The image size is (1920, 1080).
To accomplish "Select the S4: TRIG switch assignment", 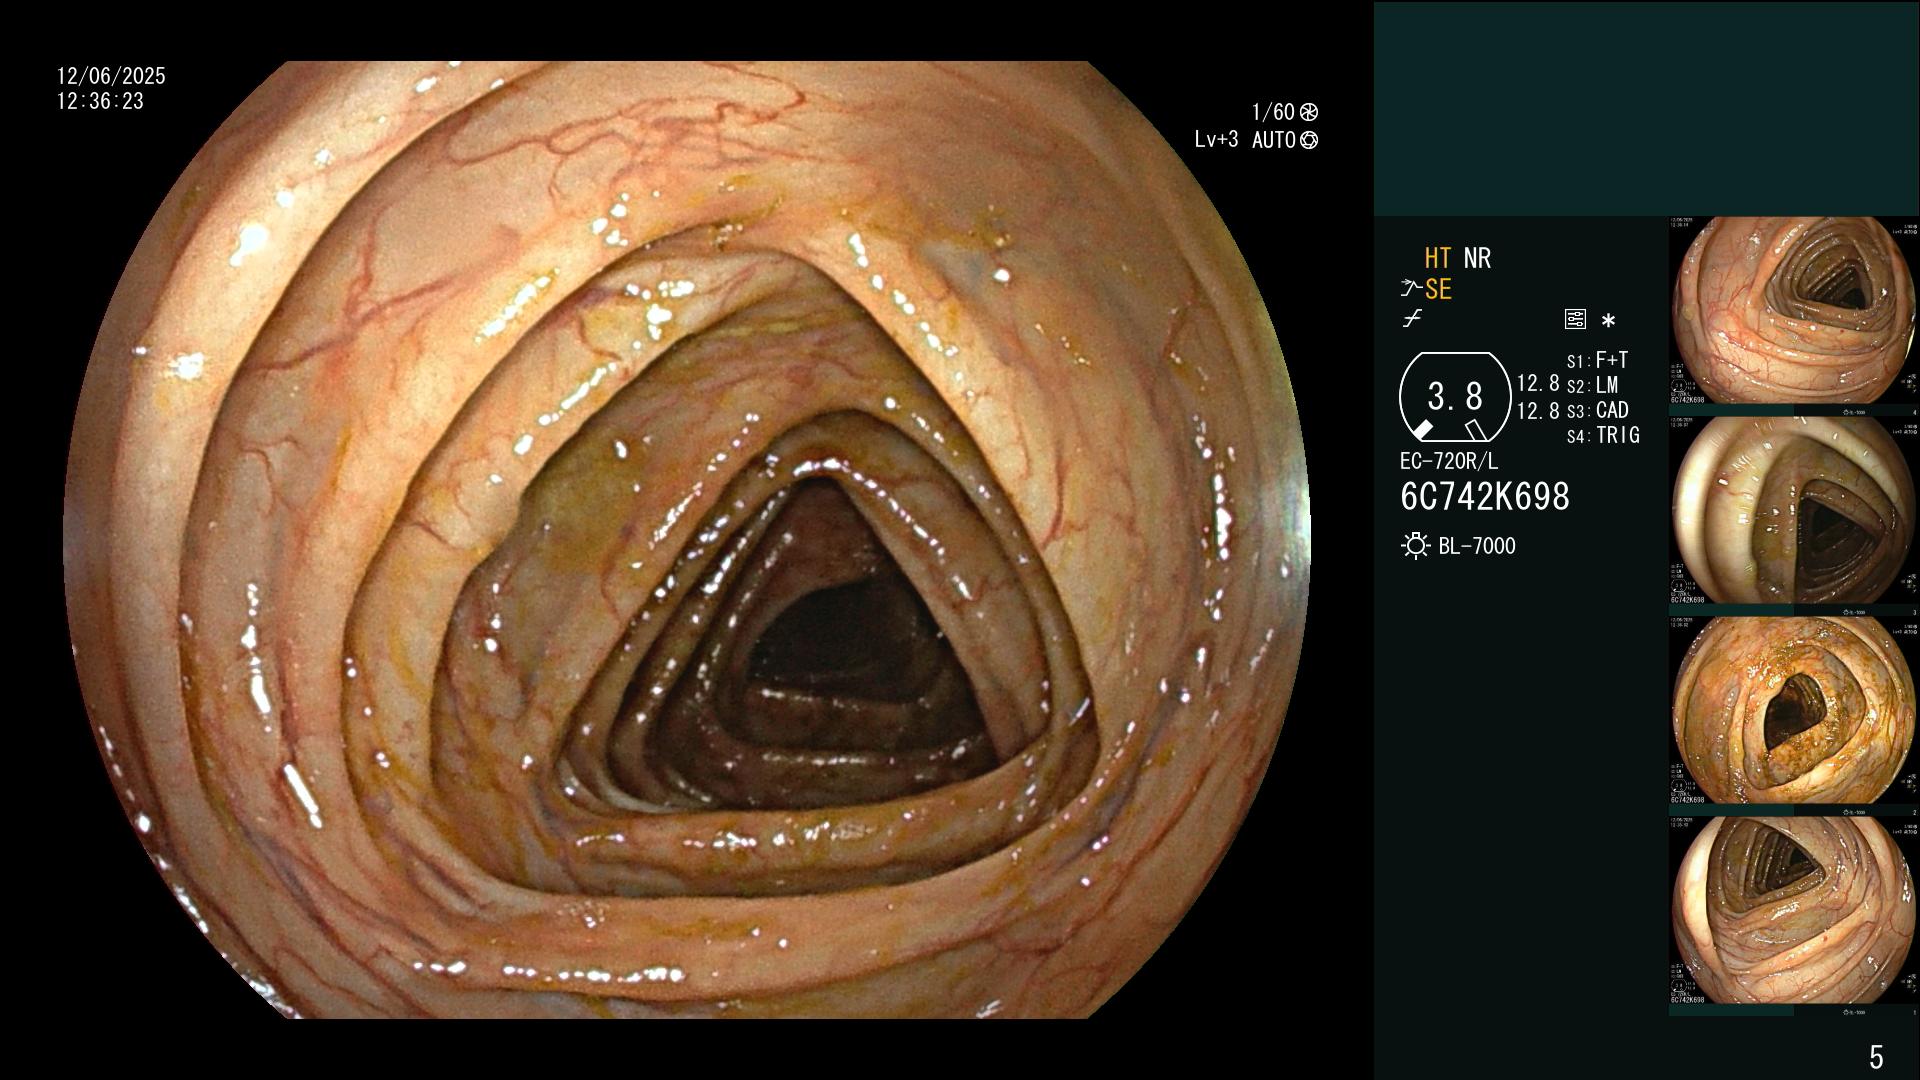I will click(x=1603, y=435).
